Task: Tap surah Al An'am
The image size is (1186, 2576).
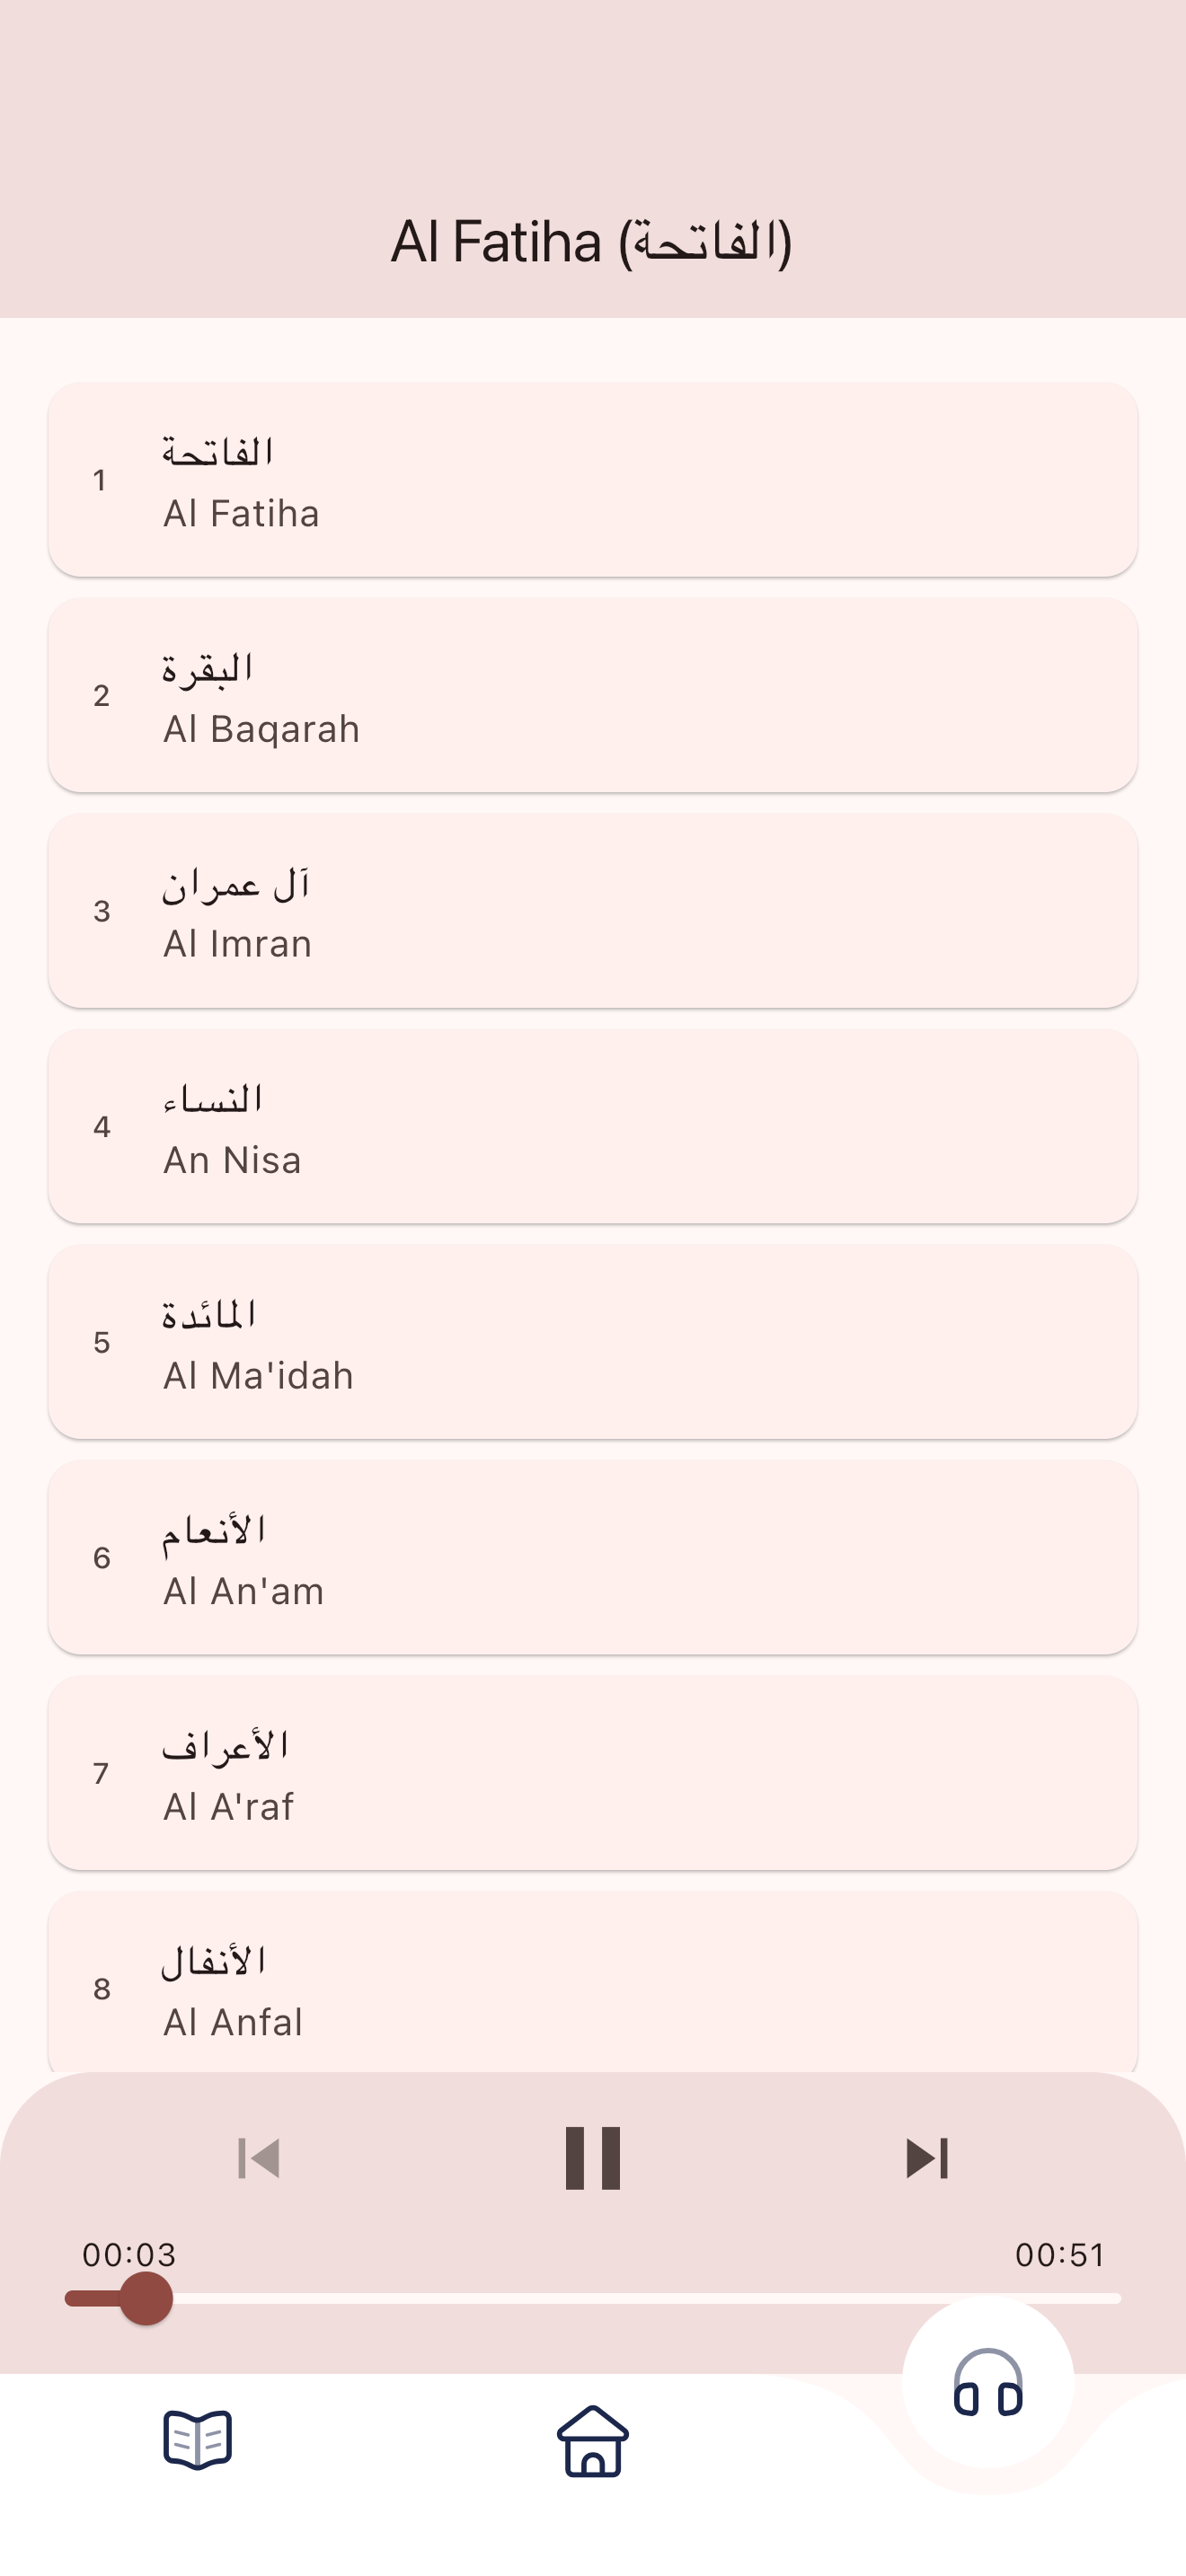Action: pyautogui.click(x=592, y=1557)
